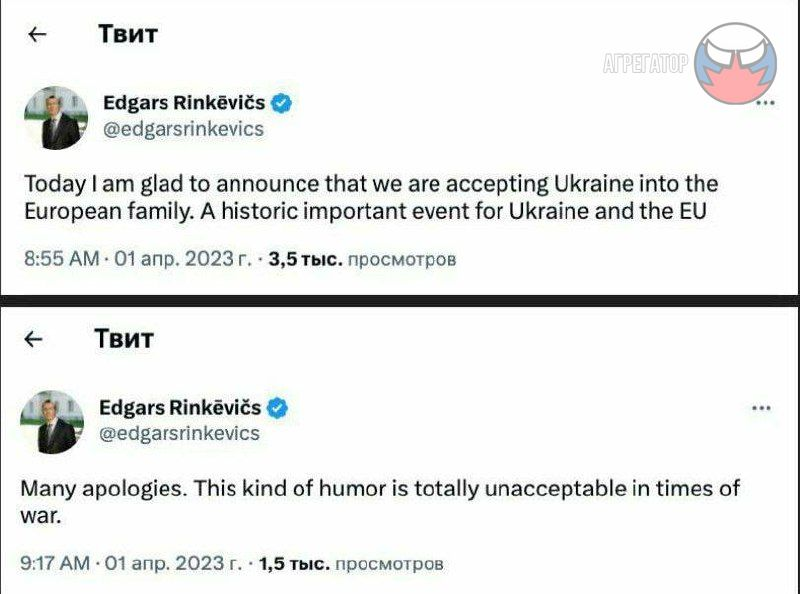
Task: Open Edgars Rinkēvičs avatar on the apology tweet
Action: 52,422
